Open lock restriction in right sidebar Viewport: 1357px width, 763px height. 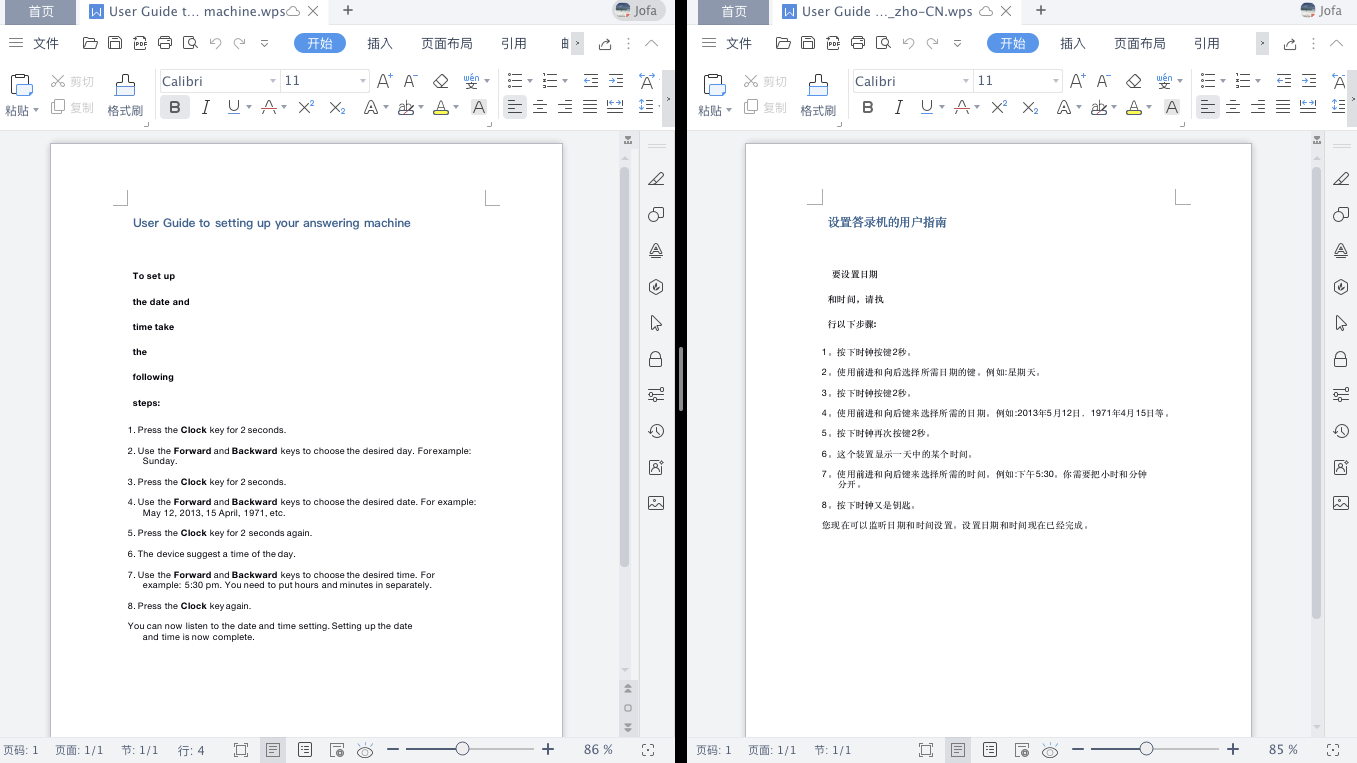click(x=1341, y=359)
